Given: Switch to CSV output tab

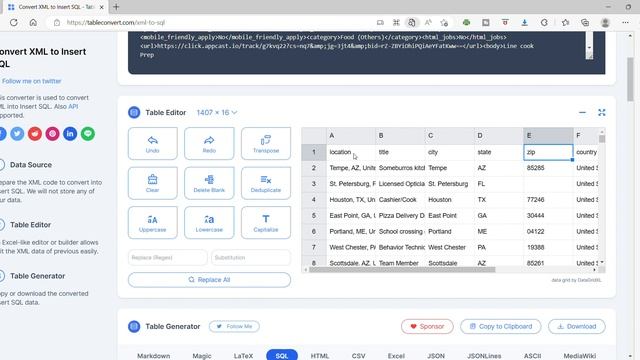Looking at the screenshot, I should click(358, 356).
